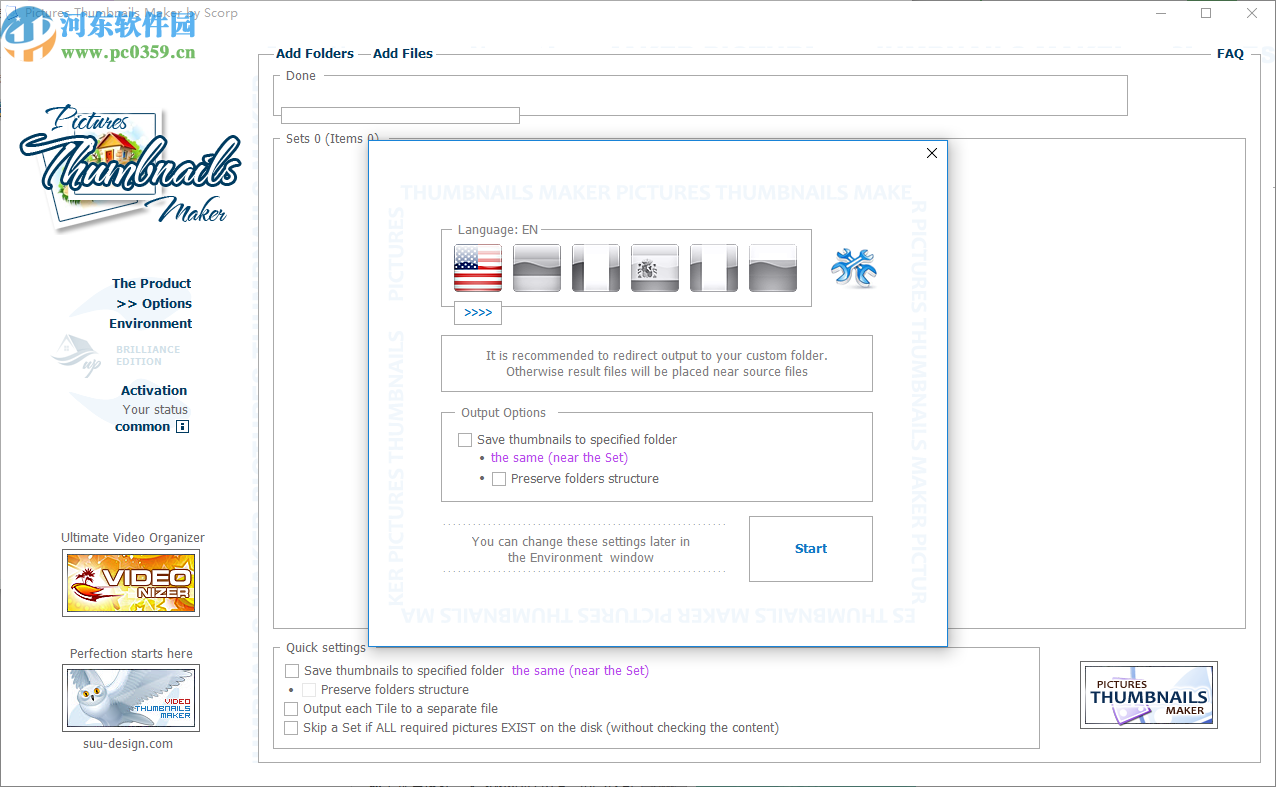Minimize the main application window

coord(1161,13)
